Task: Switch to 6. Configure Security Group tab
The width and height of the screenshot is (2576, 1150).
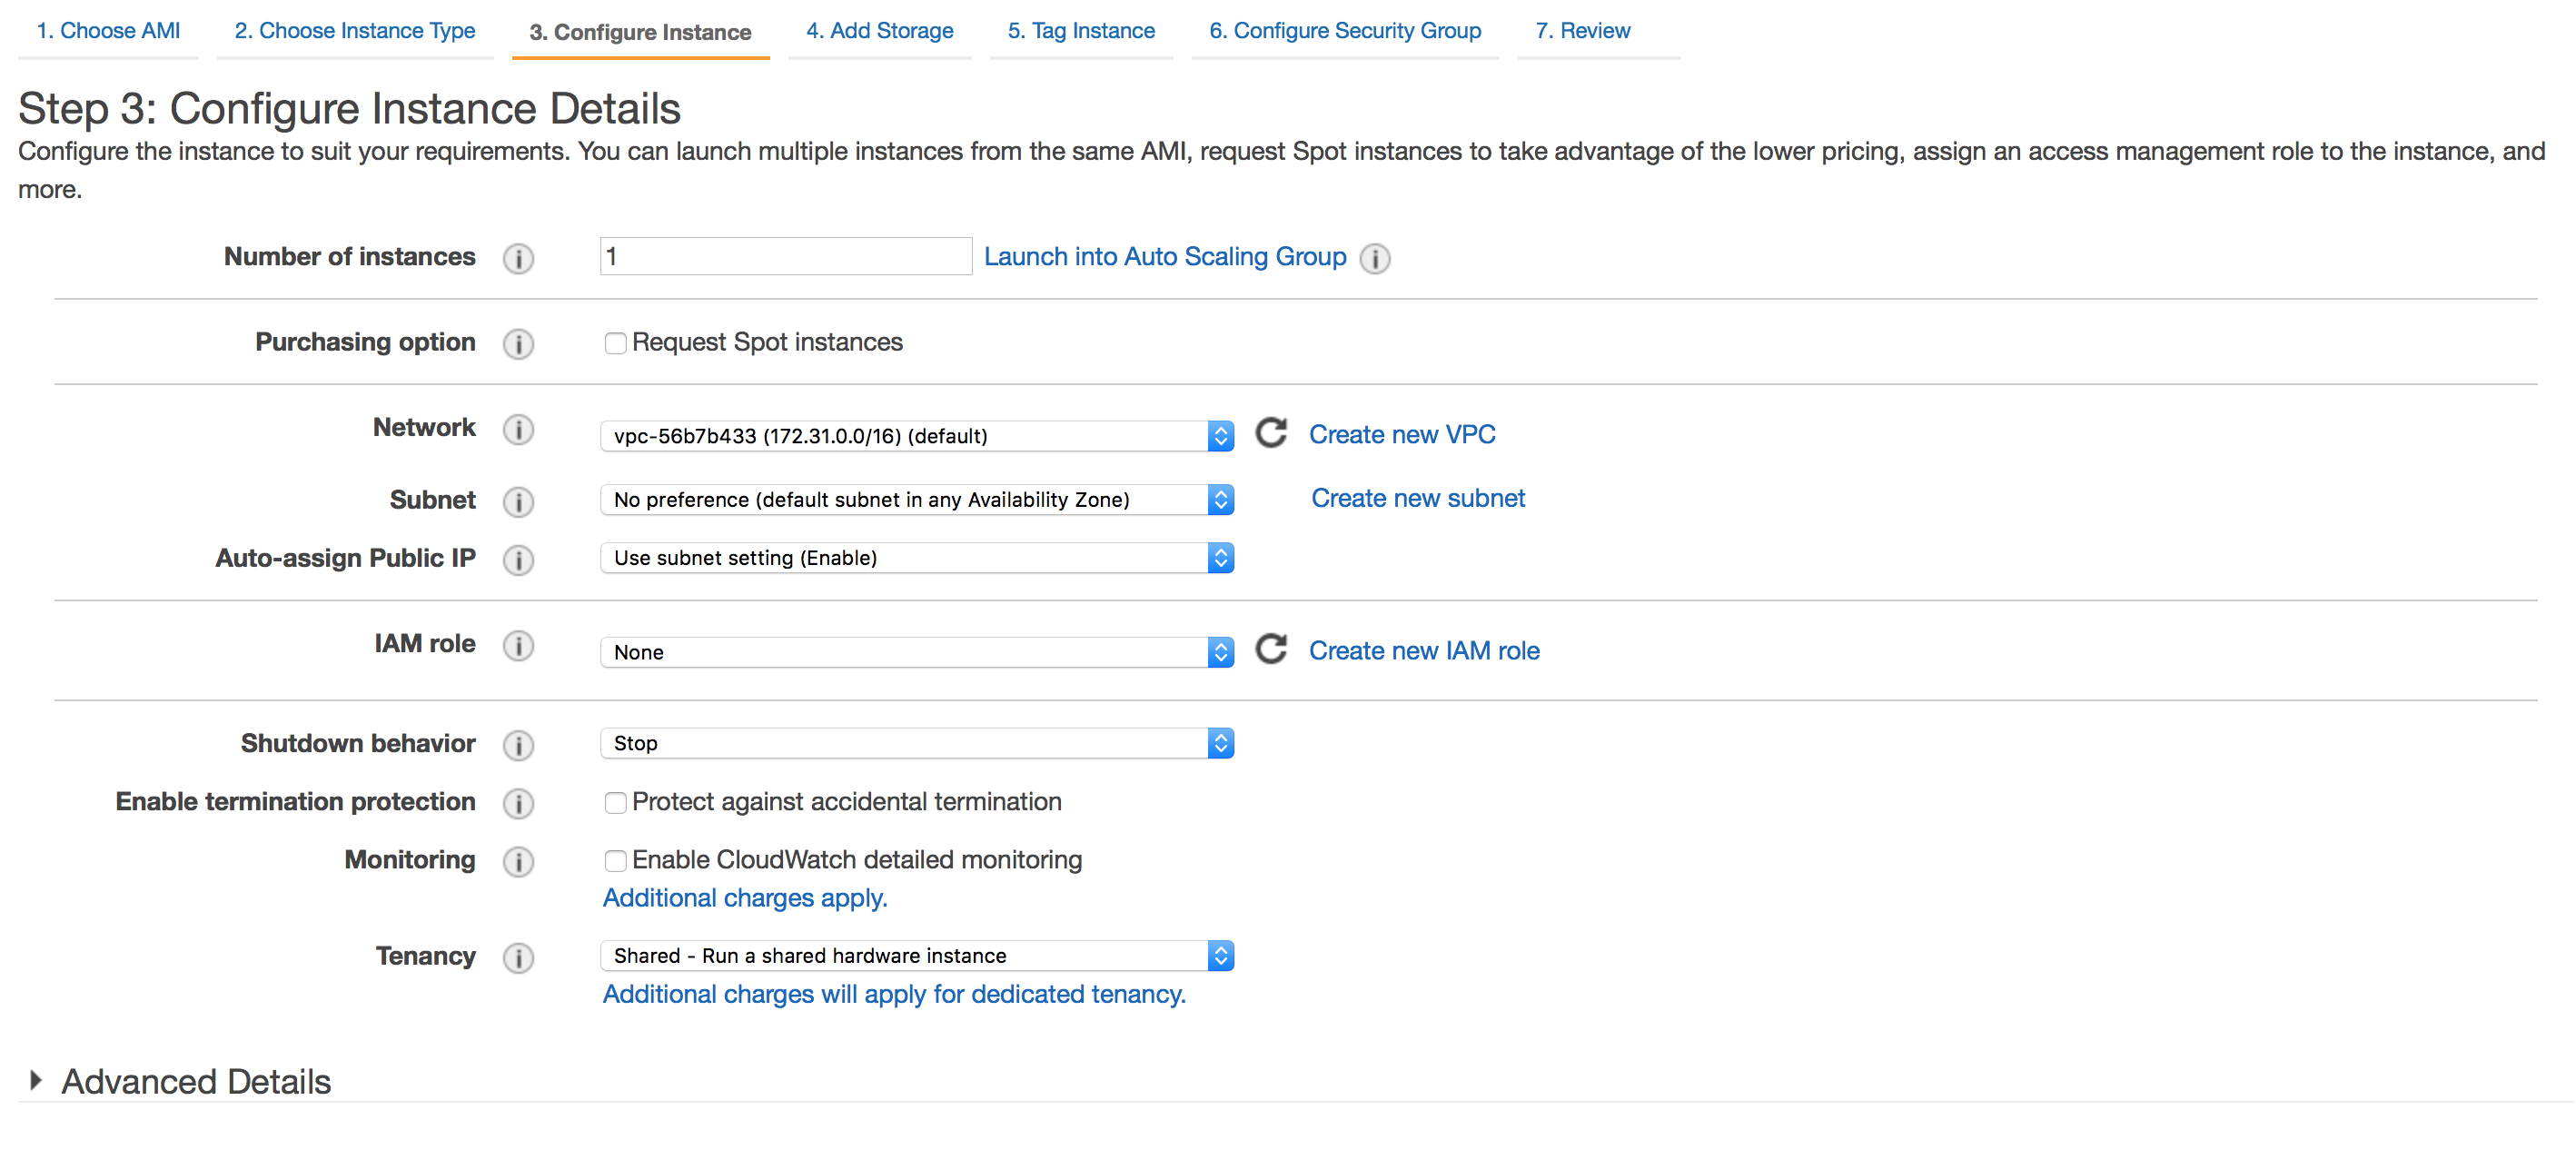Action: click(x=1344, y=31)
